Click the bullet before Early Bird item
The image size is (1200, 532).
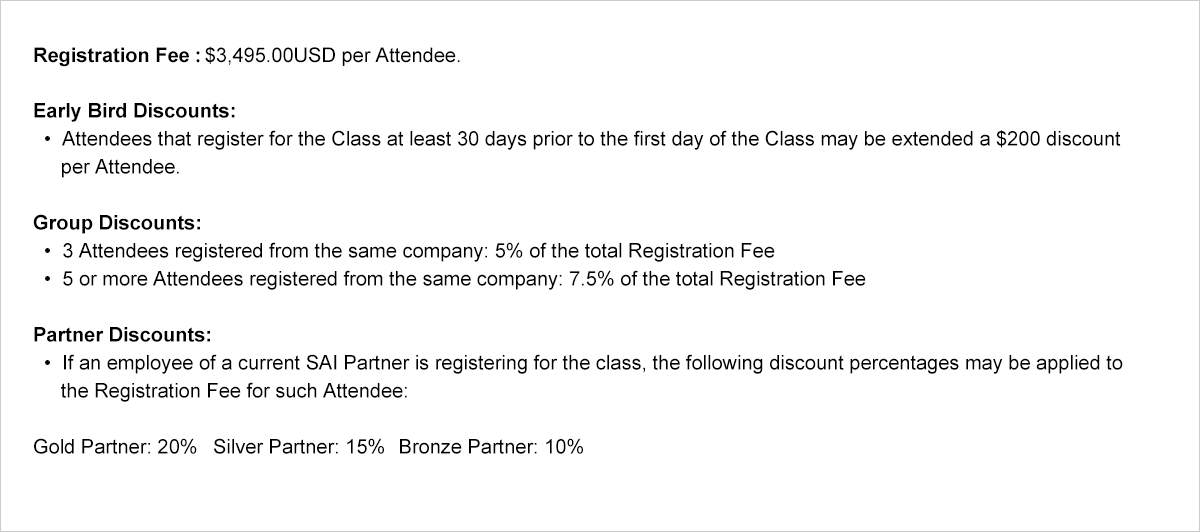[x=47, y=139]
